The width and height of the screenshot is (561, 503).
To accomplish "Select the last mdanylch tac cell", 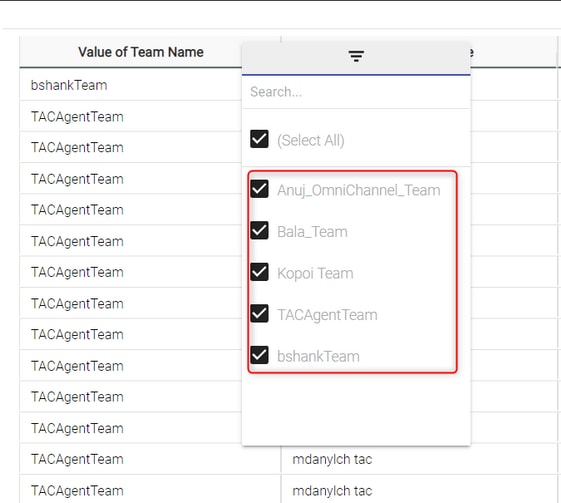I will [332, 491].
